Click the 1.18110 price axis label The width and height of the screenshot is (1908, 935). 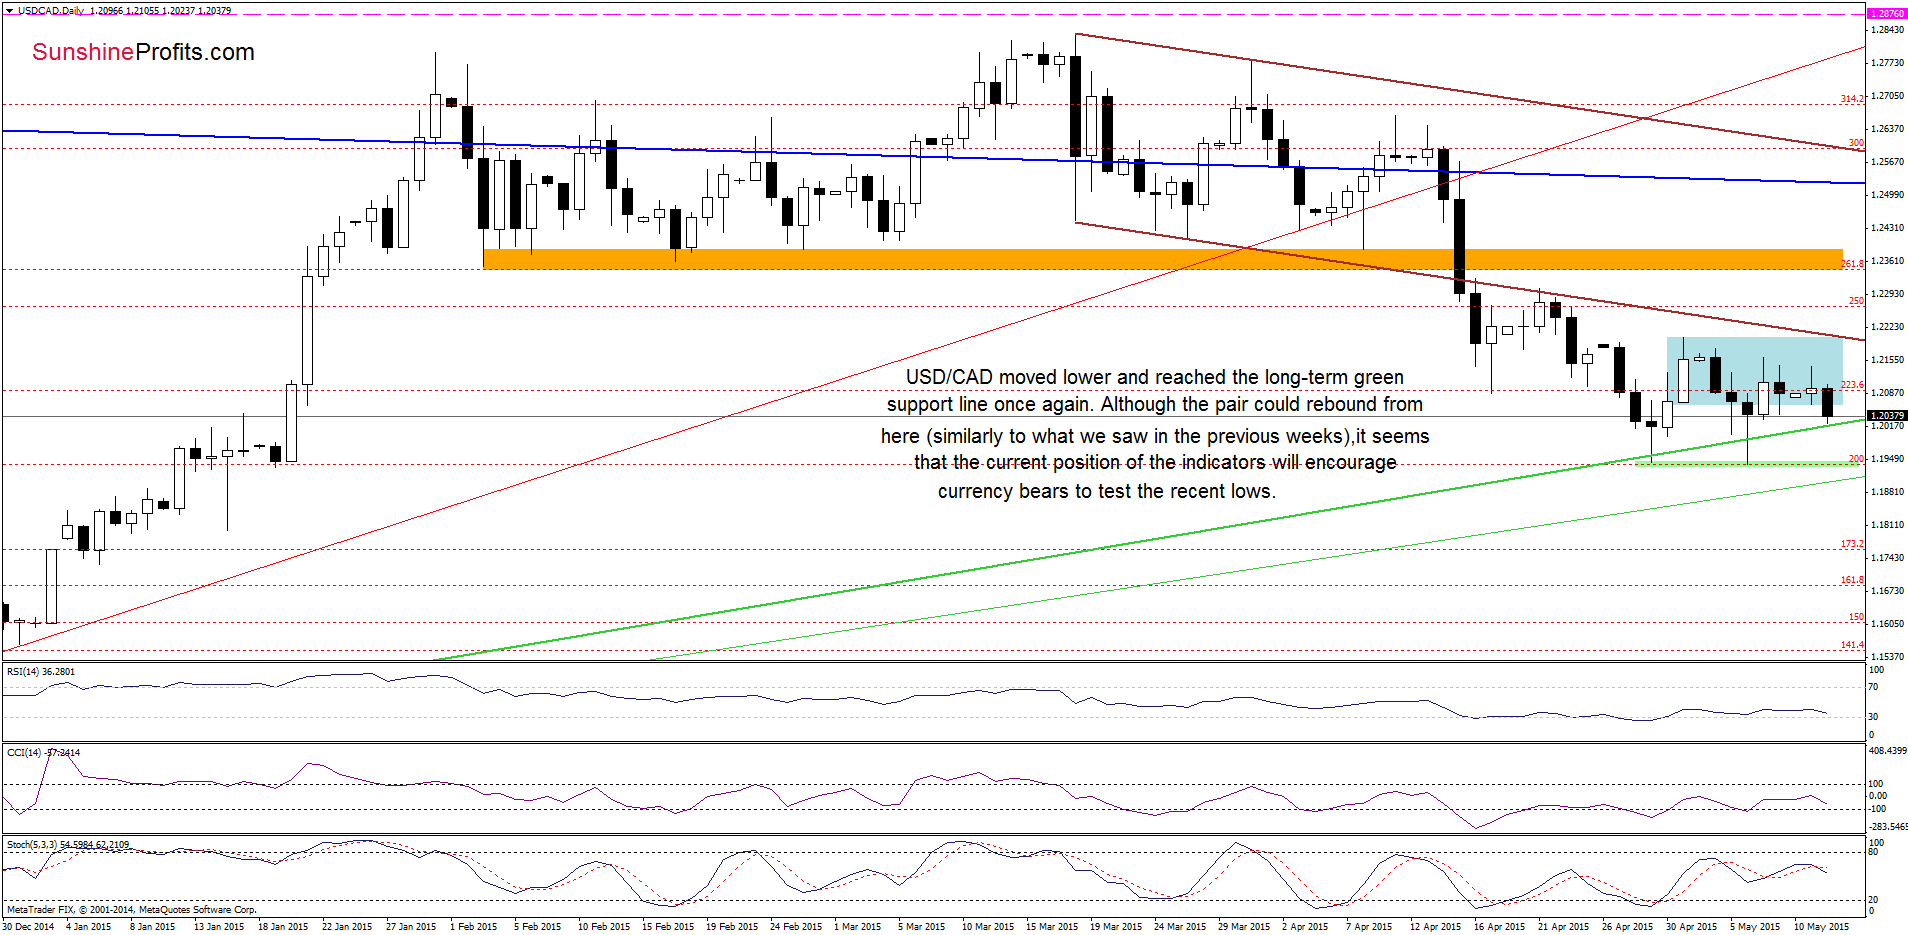tap(1887, 525)
